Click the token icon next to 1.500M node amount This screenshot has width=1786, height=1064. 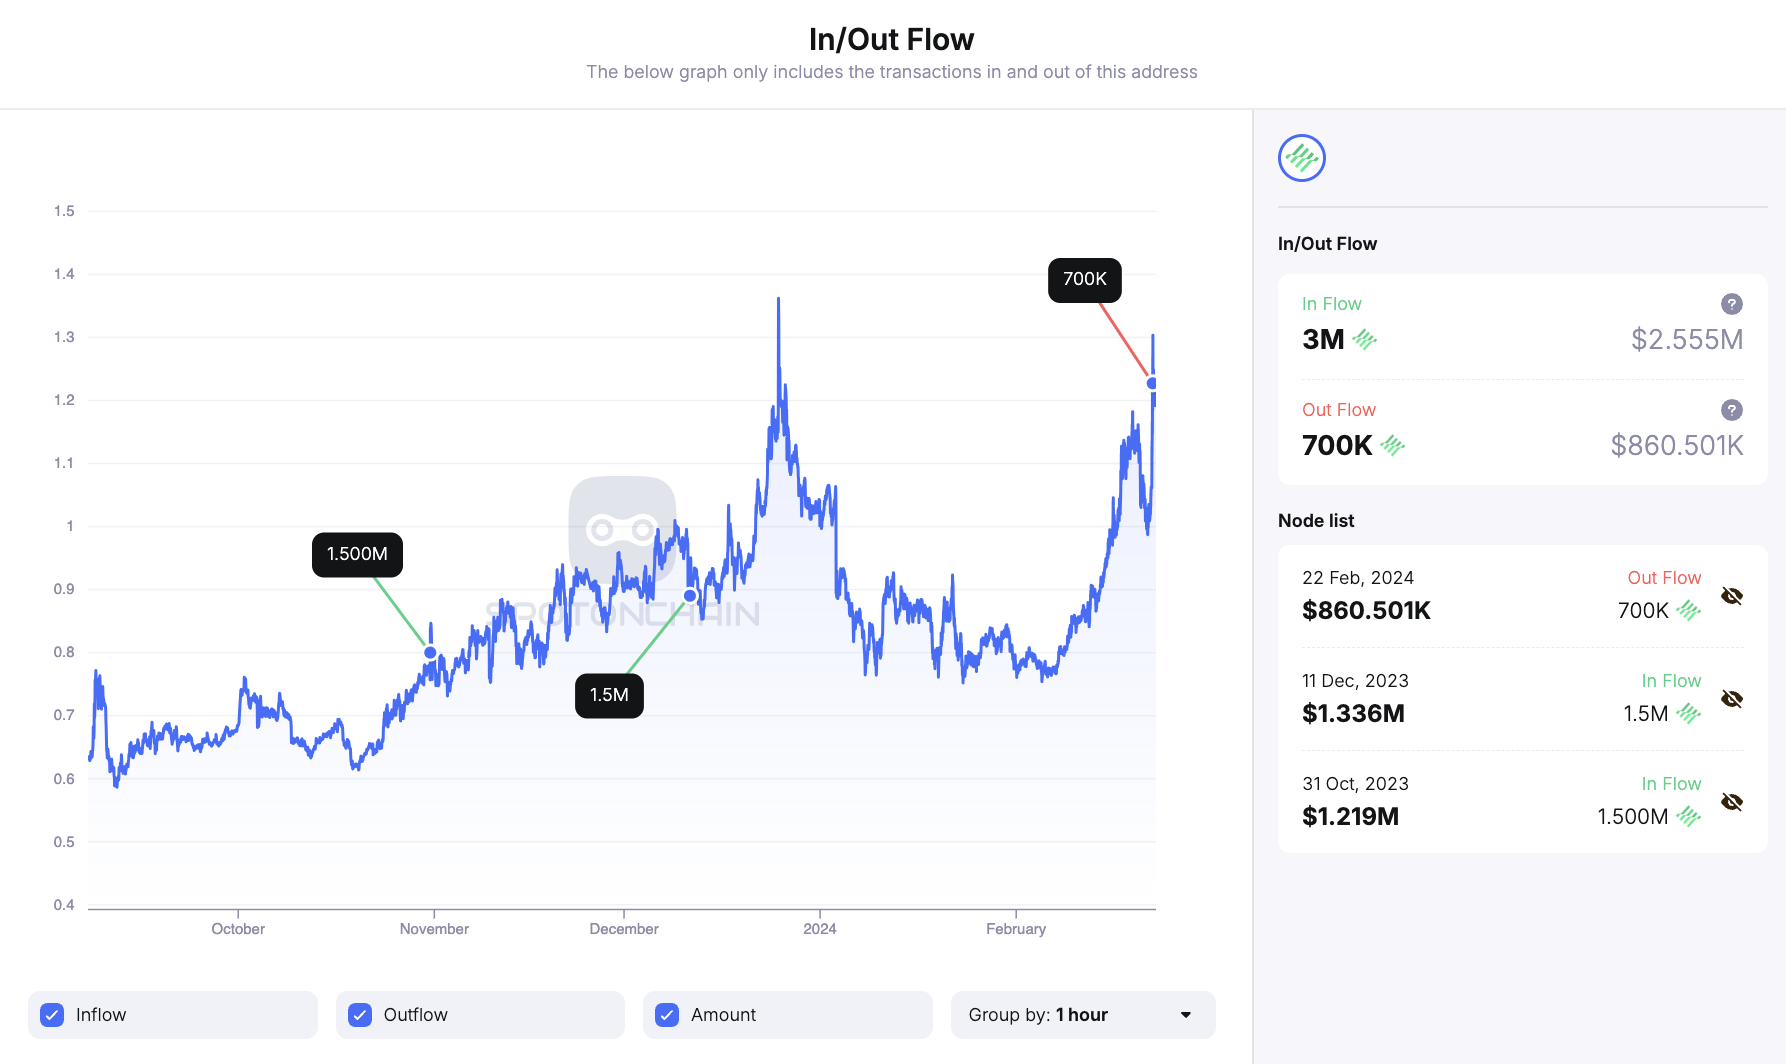click(1689, 816)
